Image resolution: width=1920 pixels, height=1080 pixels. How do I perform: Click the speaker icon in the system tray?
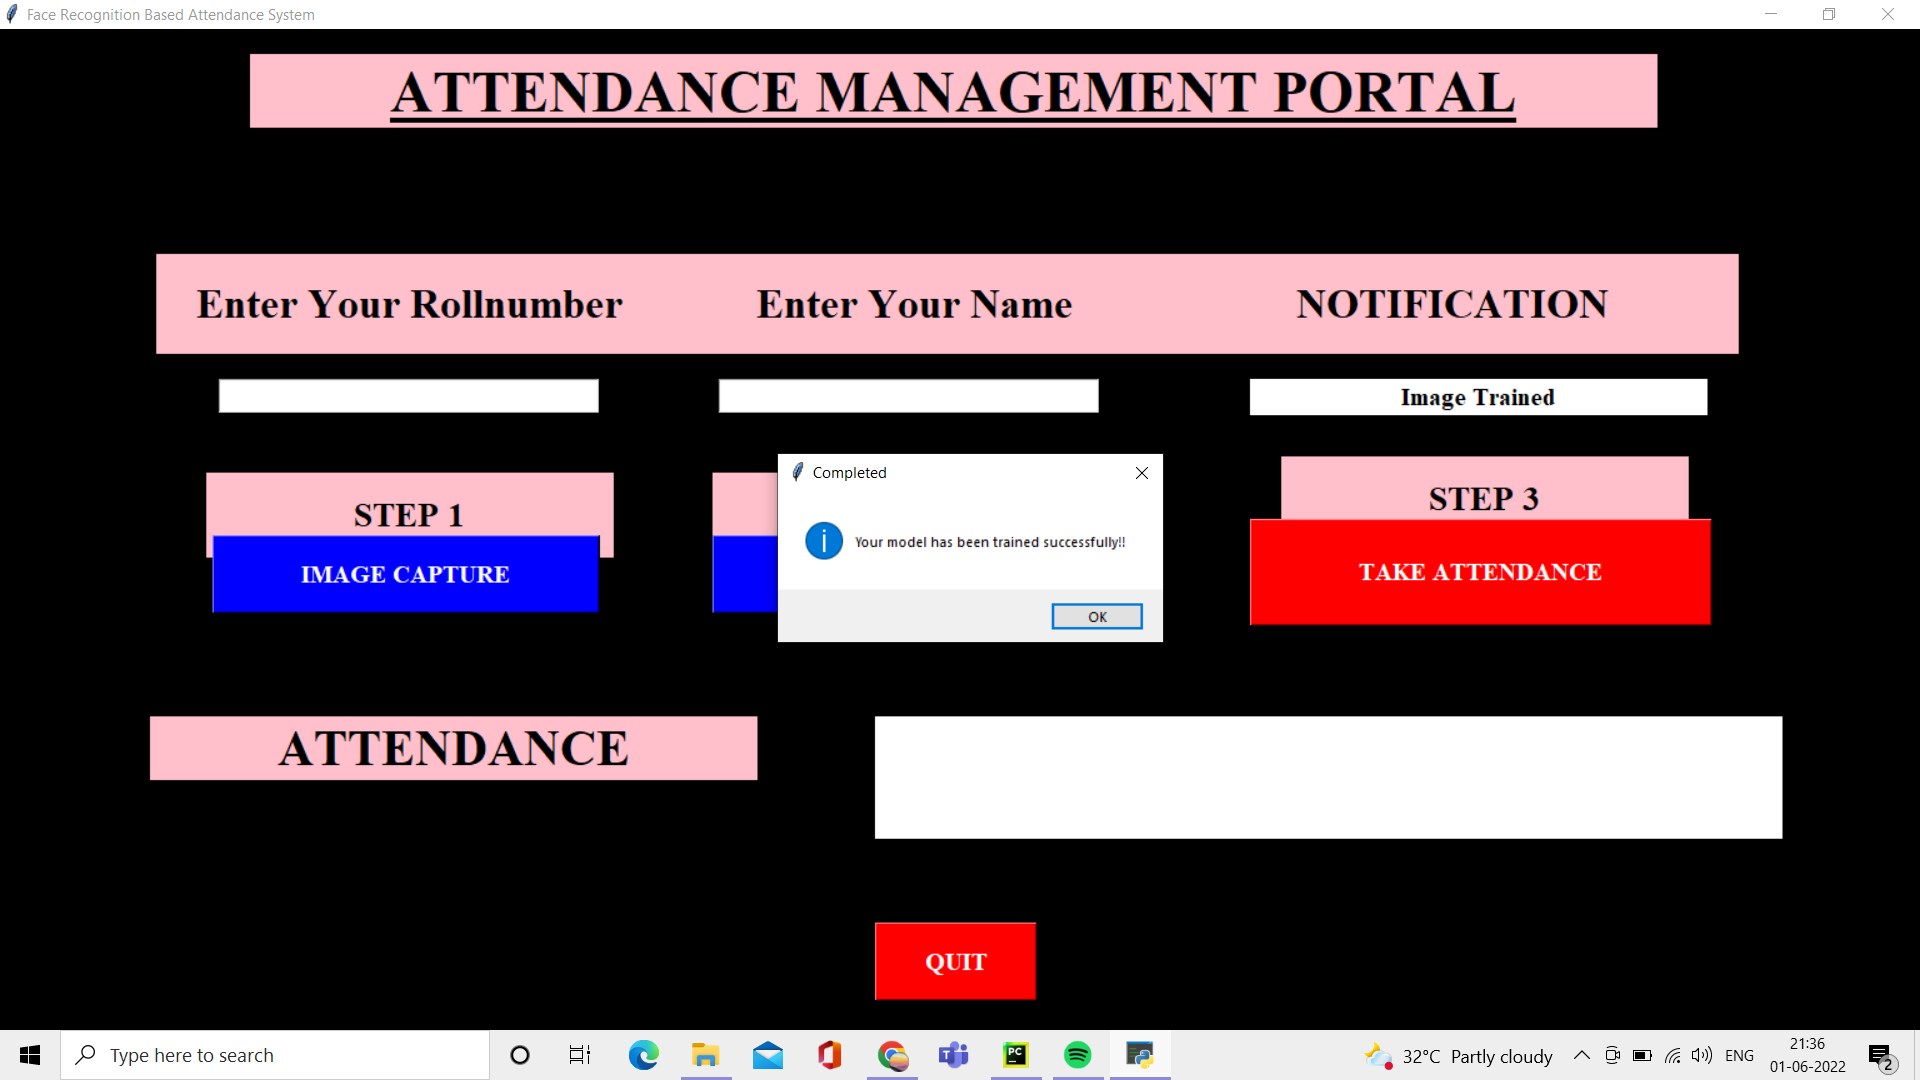tap(1703, 1055)
